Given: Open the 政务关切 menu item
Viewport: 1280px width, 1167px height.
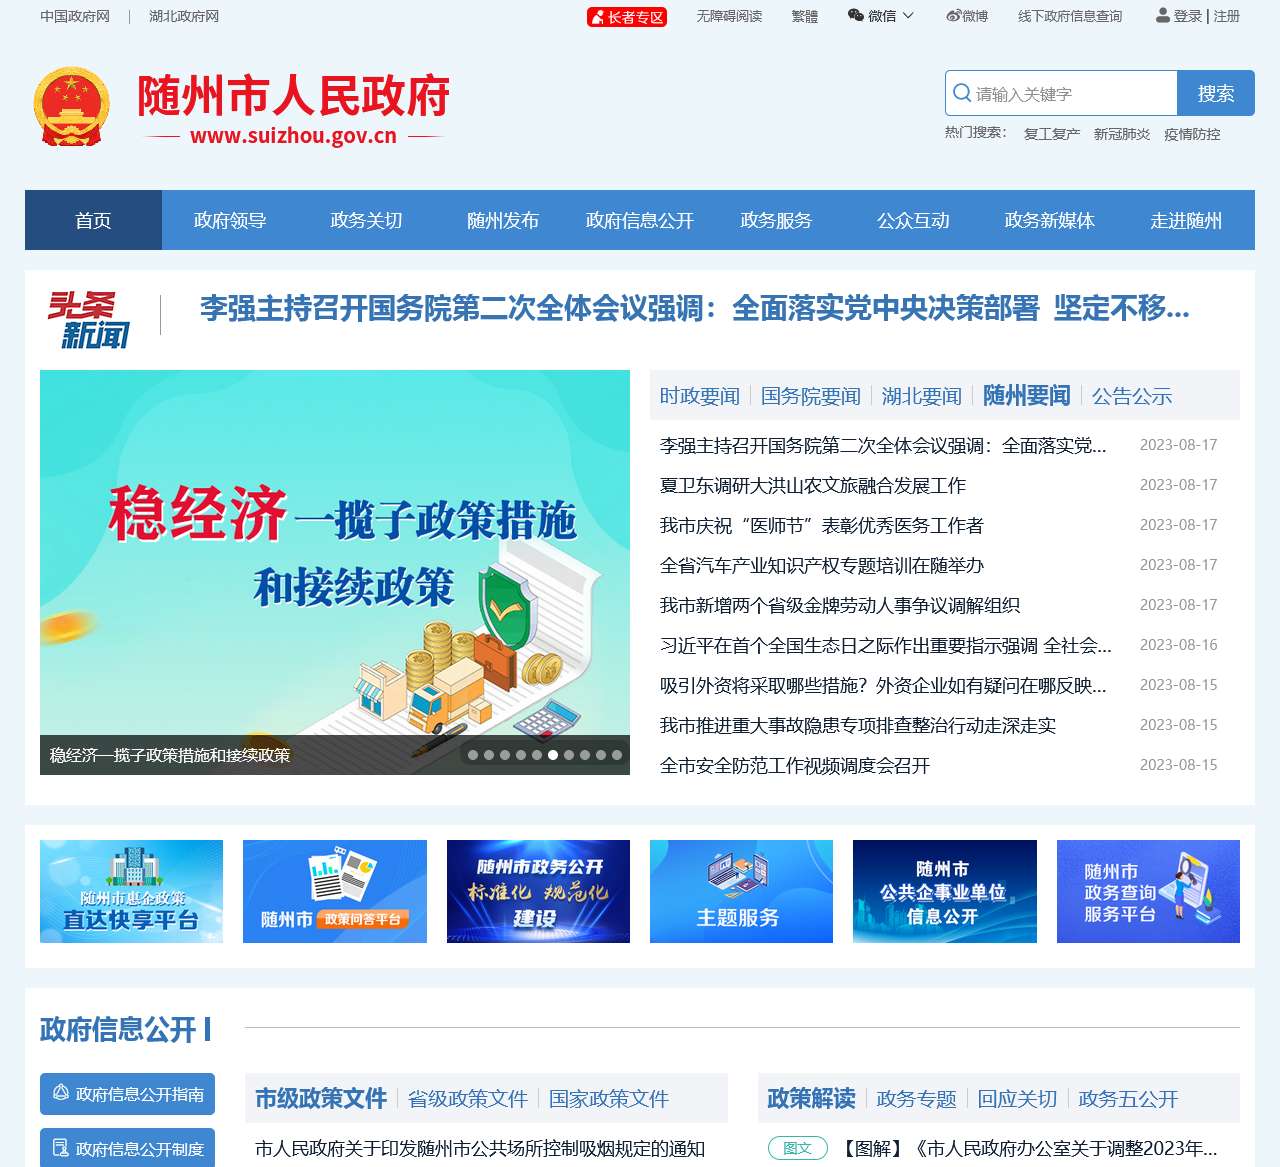Looking at the screenshot, I should click(x=366, y=220).
